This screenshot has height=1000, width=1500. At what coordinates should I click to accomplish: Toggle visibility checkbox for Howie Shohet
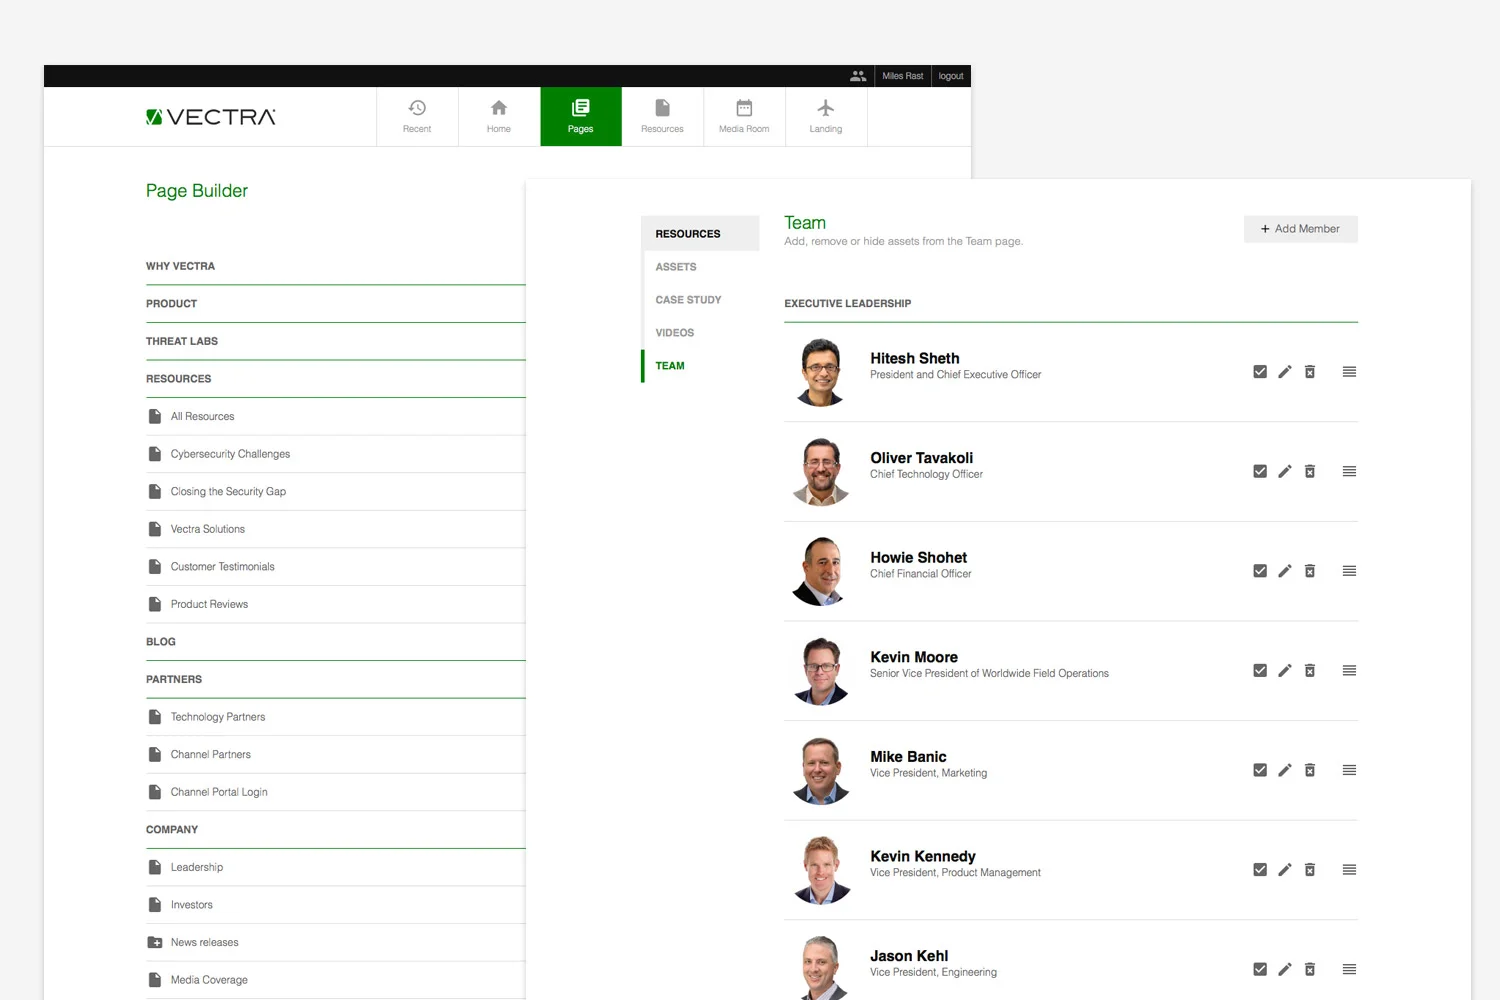[x=1260, y=571]
